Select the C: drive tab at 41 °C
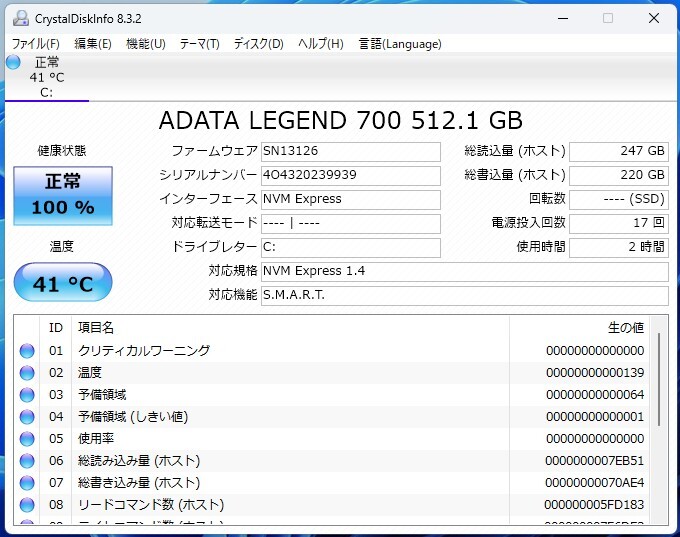 pyautogui.click(x=47, y=78)
